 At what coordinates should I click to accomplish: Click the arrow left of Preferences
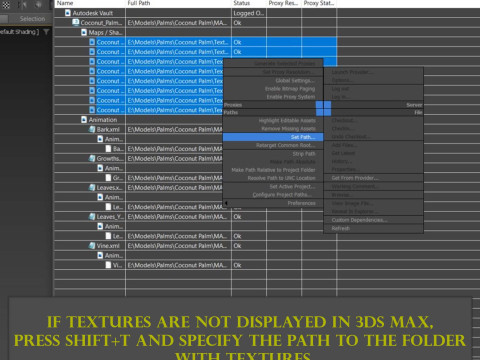226,203
